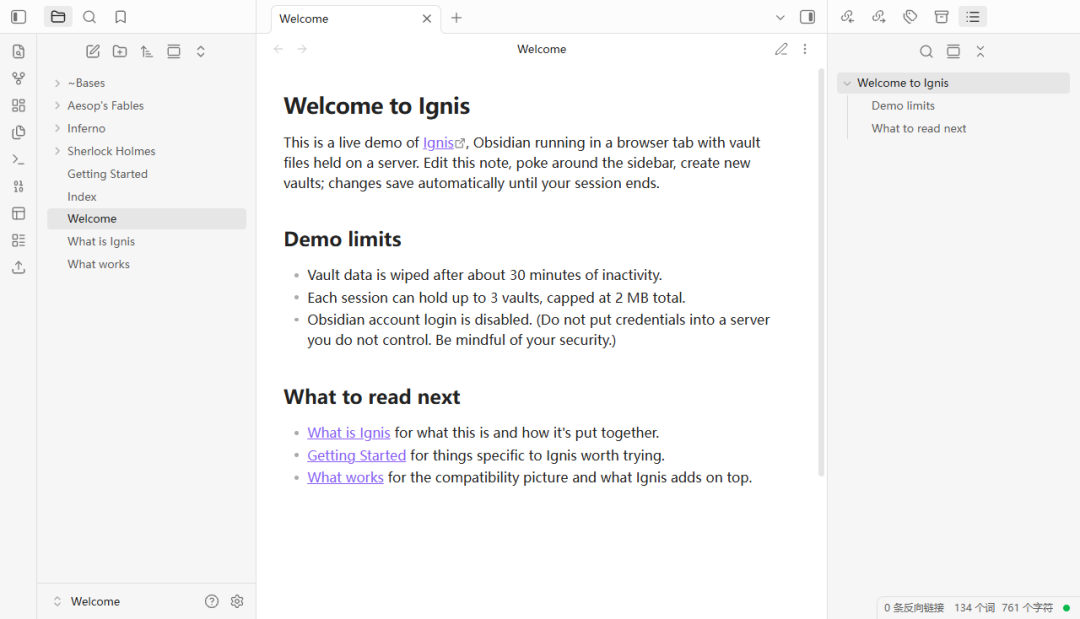
Task: Create a new note icon
Action: 93,52
